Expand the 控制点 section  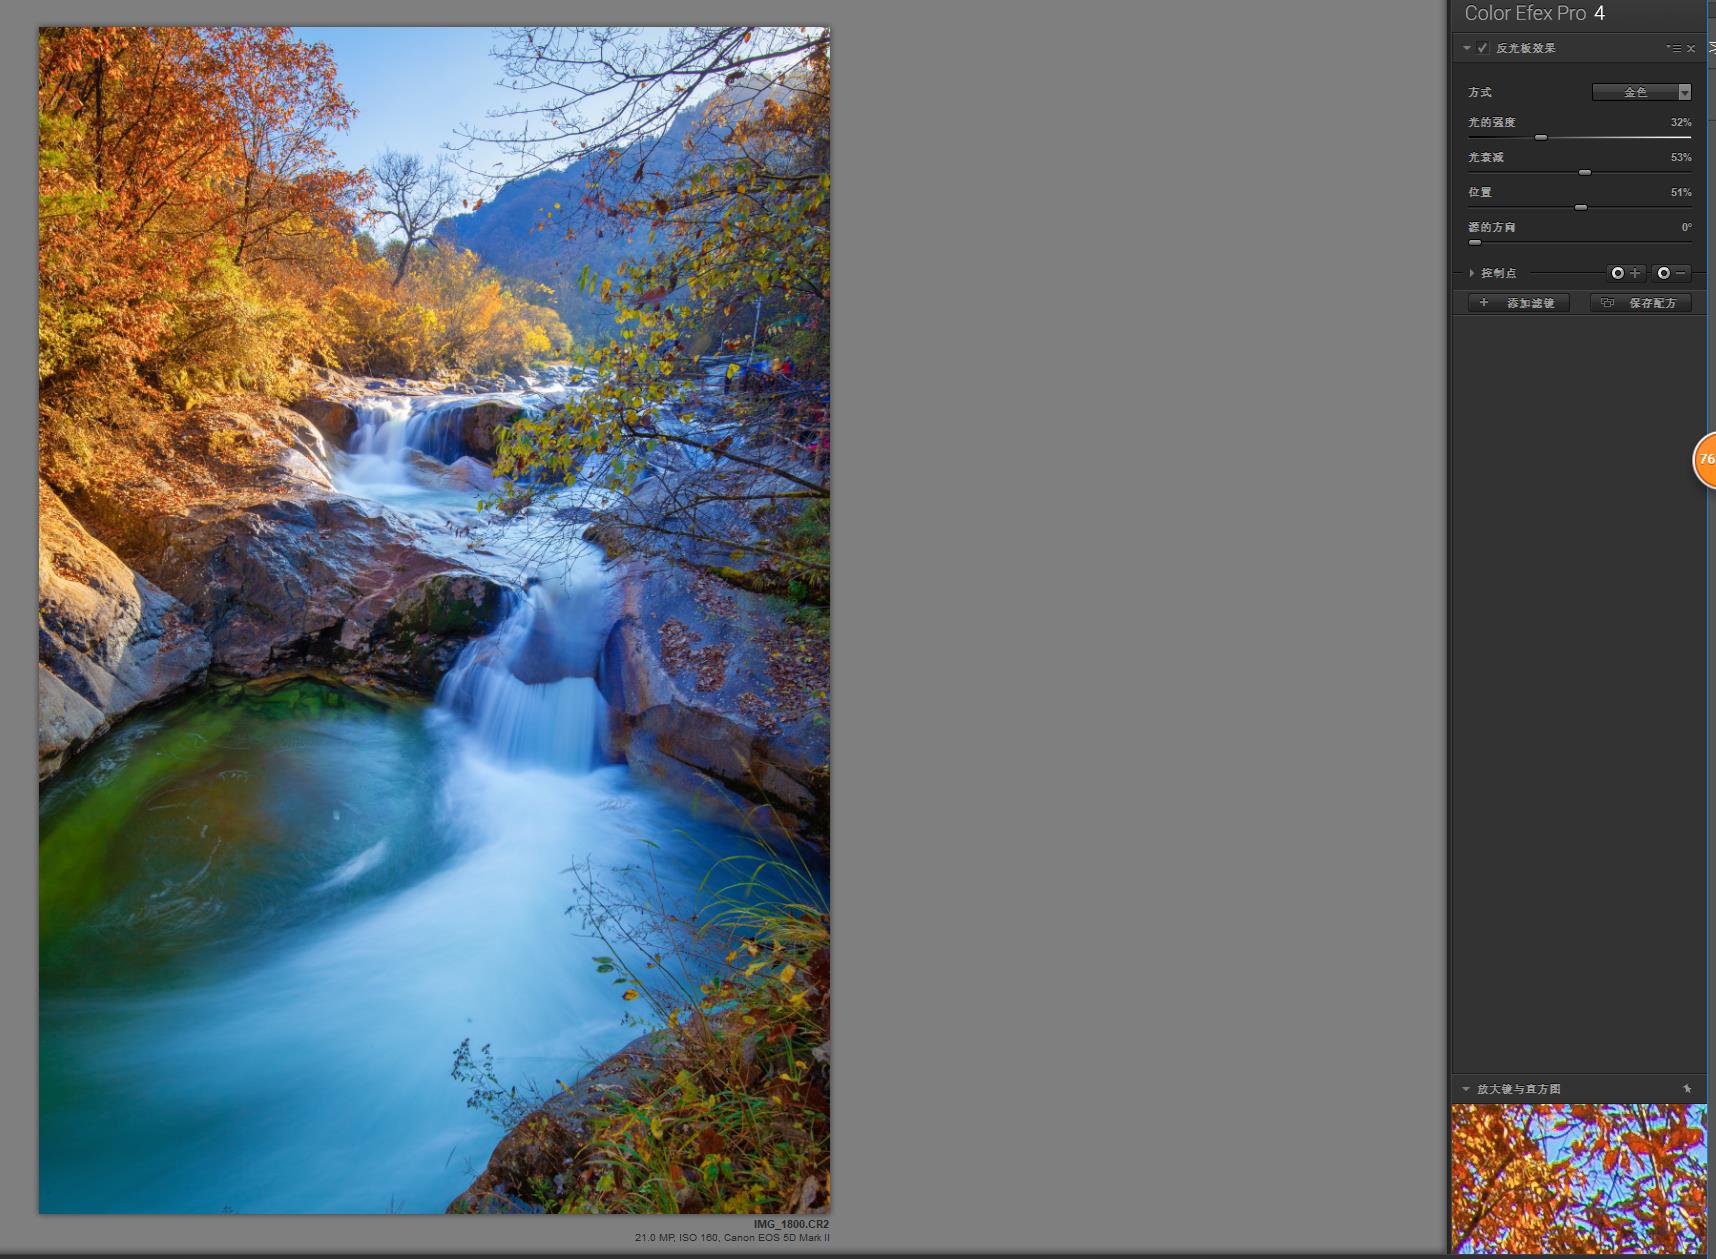1472,273
